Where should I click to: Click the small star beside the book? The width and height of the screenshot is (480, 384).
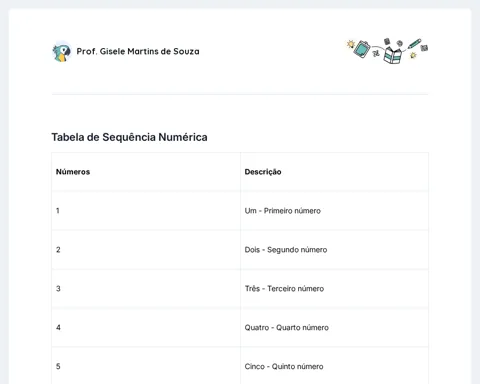(413, 55)
